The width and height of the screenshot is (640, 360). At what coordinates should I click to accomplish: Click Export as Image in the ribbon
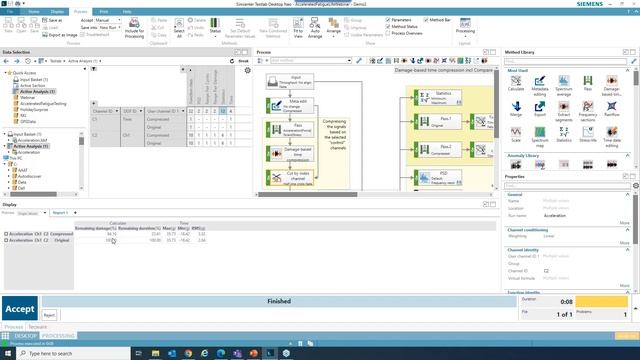tap(60, 35)
